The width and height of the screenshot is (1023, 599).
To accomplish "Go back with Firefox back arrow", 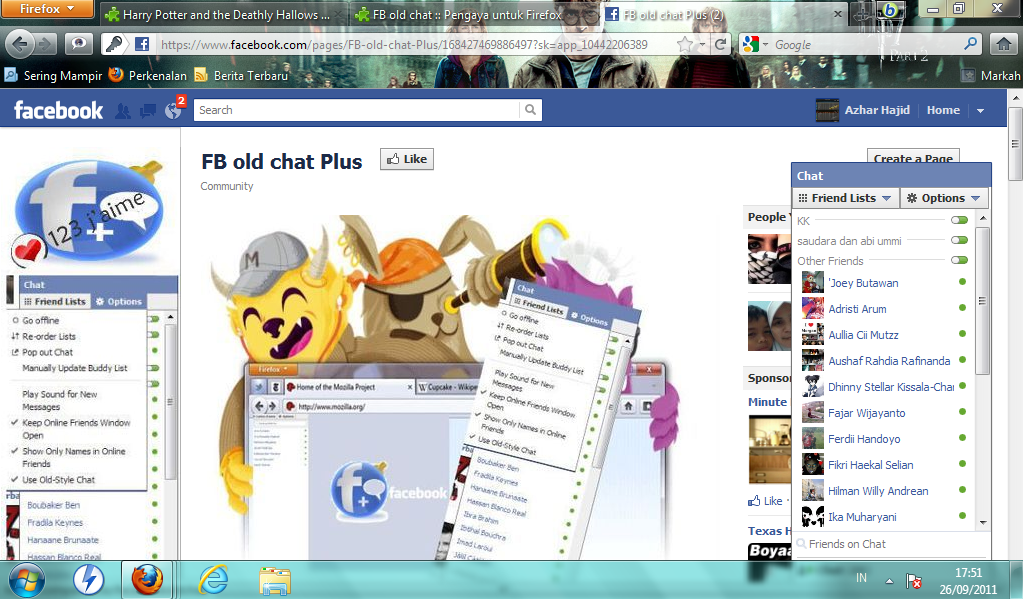I will point(19,44).
